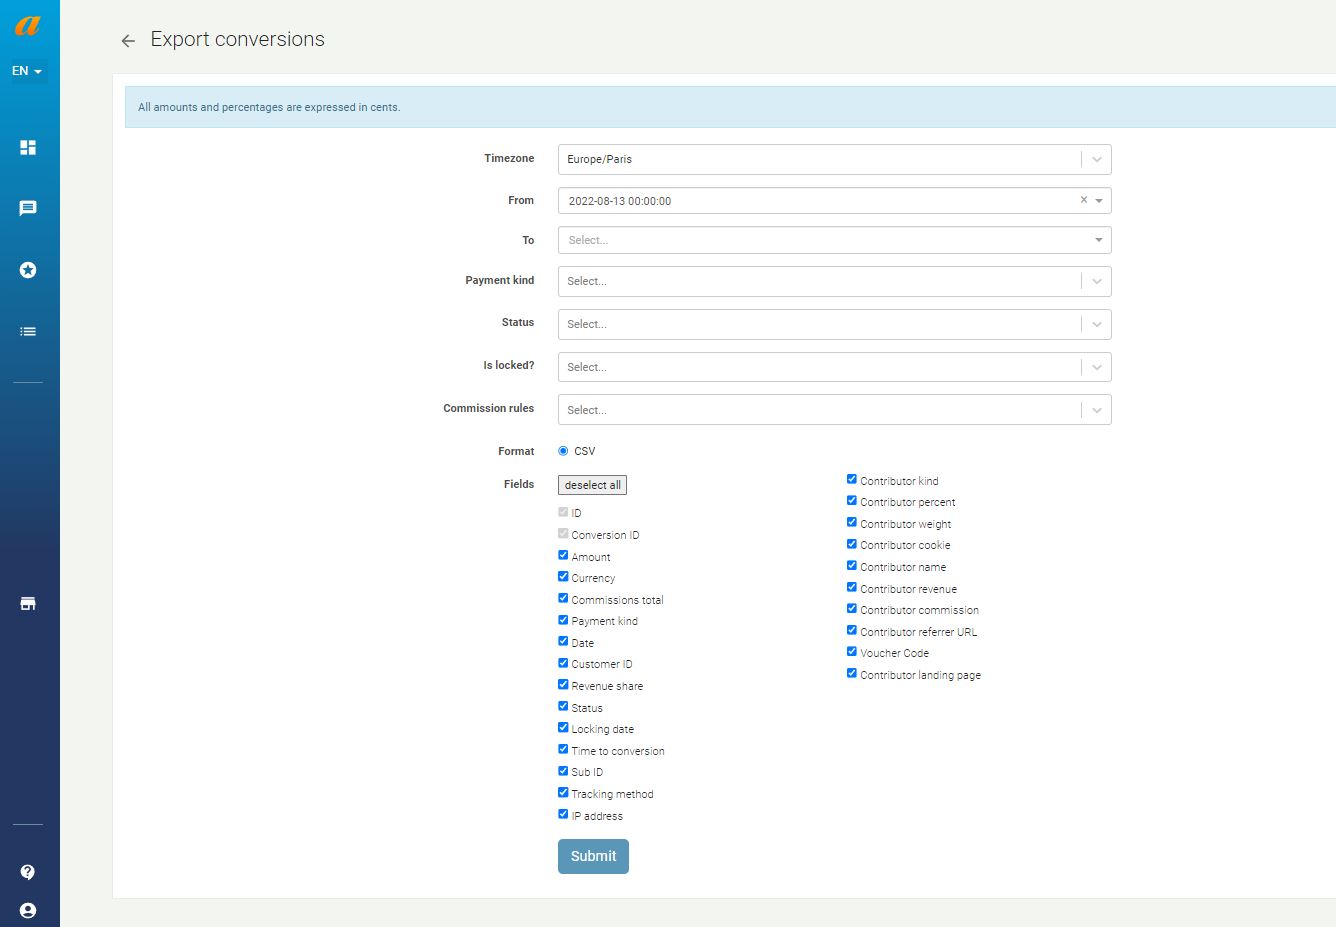Screen dimensions: 1336x927
Task: Uncheck the IP address checkbox
Action: pyautogui.click(x=563, y=814)
